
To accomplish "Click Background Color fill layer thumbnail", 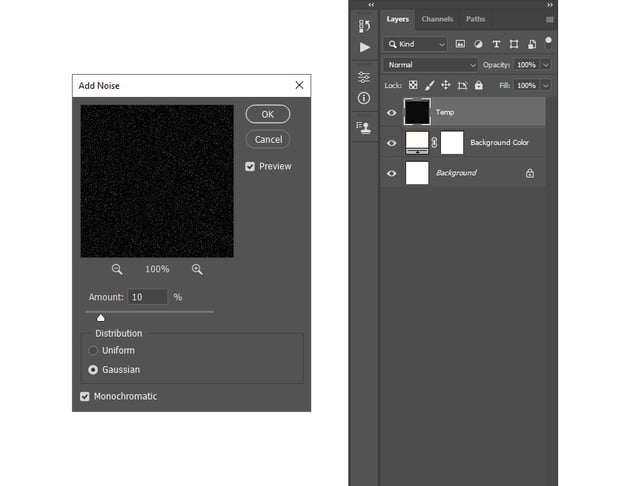I will (417, 143).
